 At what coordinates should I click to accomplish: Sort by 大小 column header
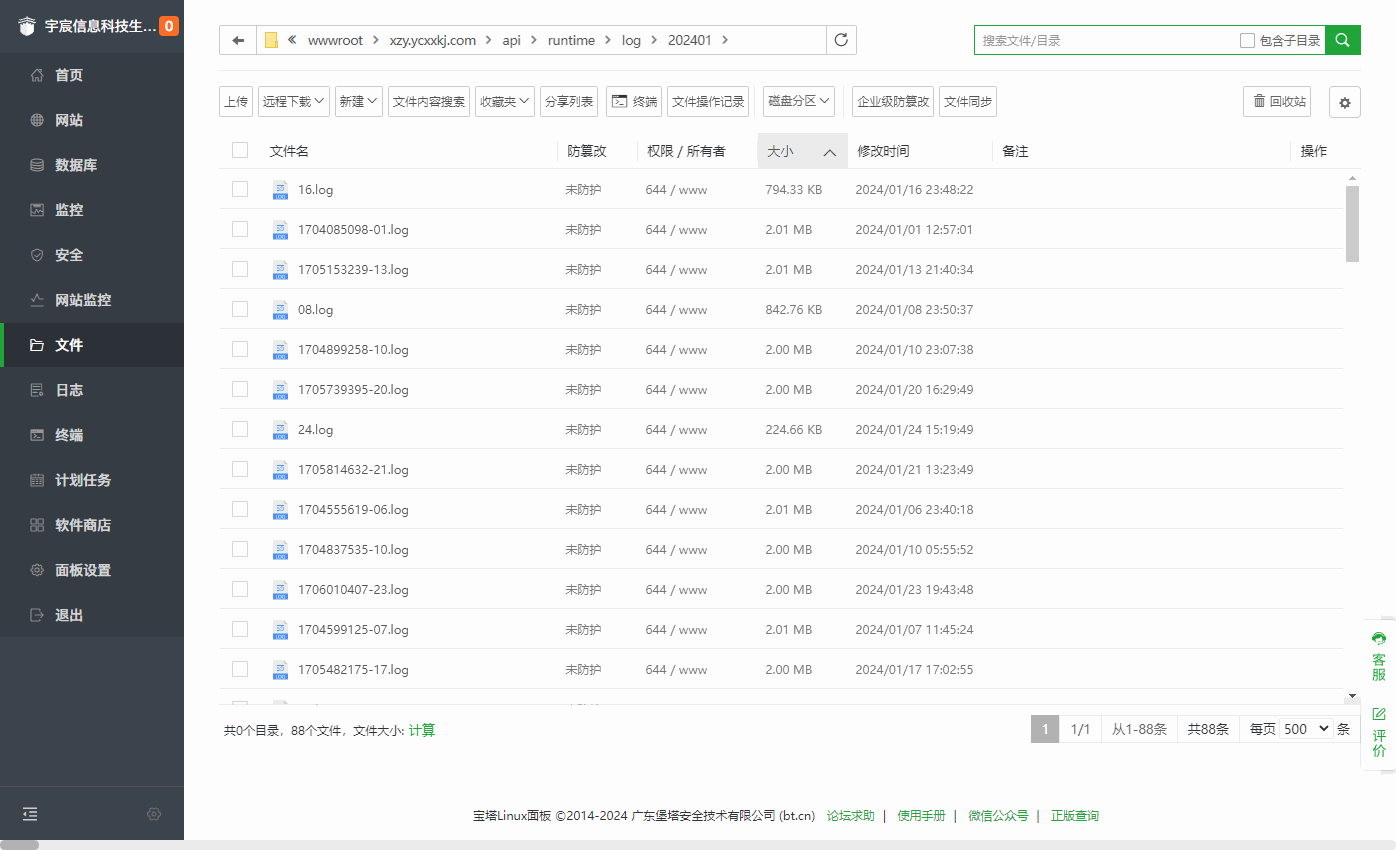coord(802,151)
